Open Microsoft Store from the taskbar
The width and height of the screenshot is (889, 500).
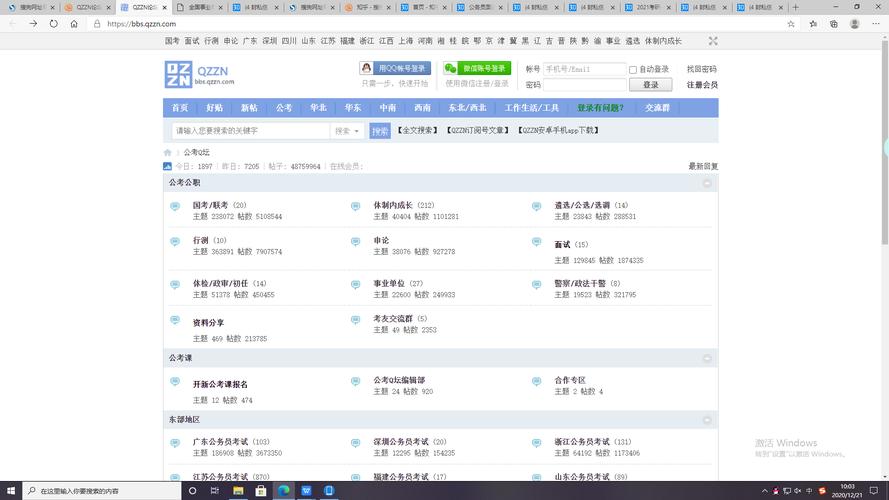click(x=261, y=491)
